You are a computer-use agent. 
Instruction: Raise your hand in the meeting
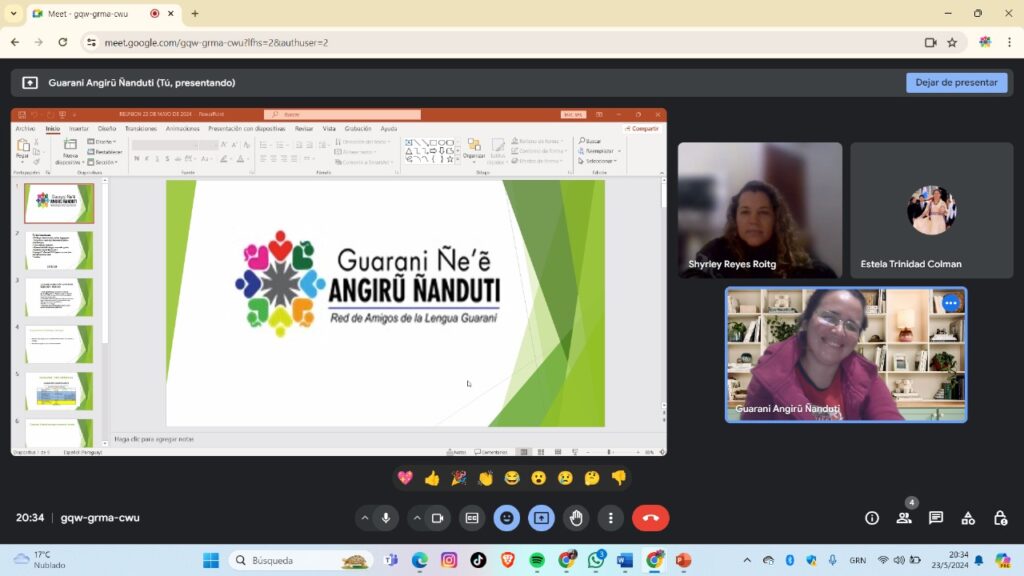click(x=576, y=518)
